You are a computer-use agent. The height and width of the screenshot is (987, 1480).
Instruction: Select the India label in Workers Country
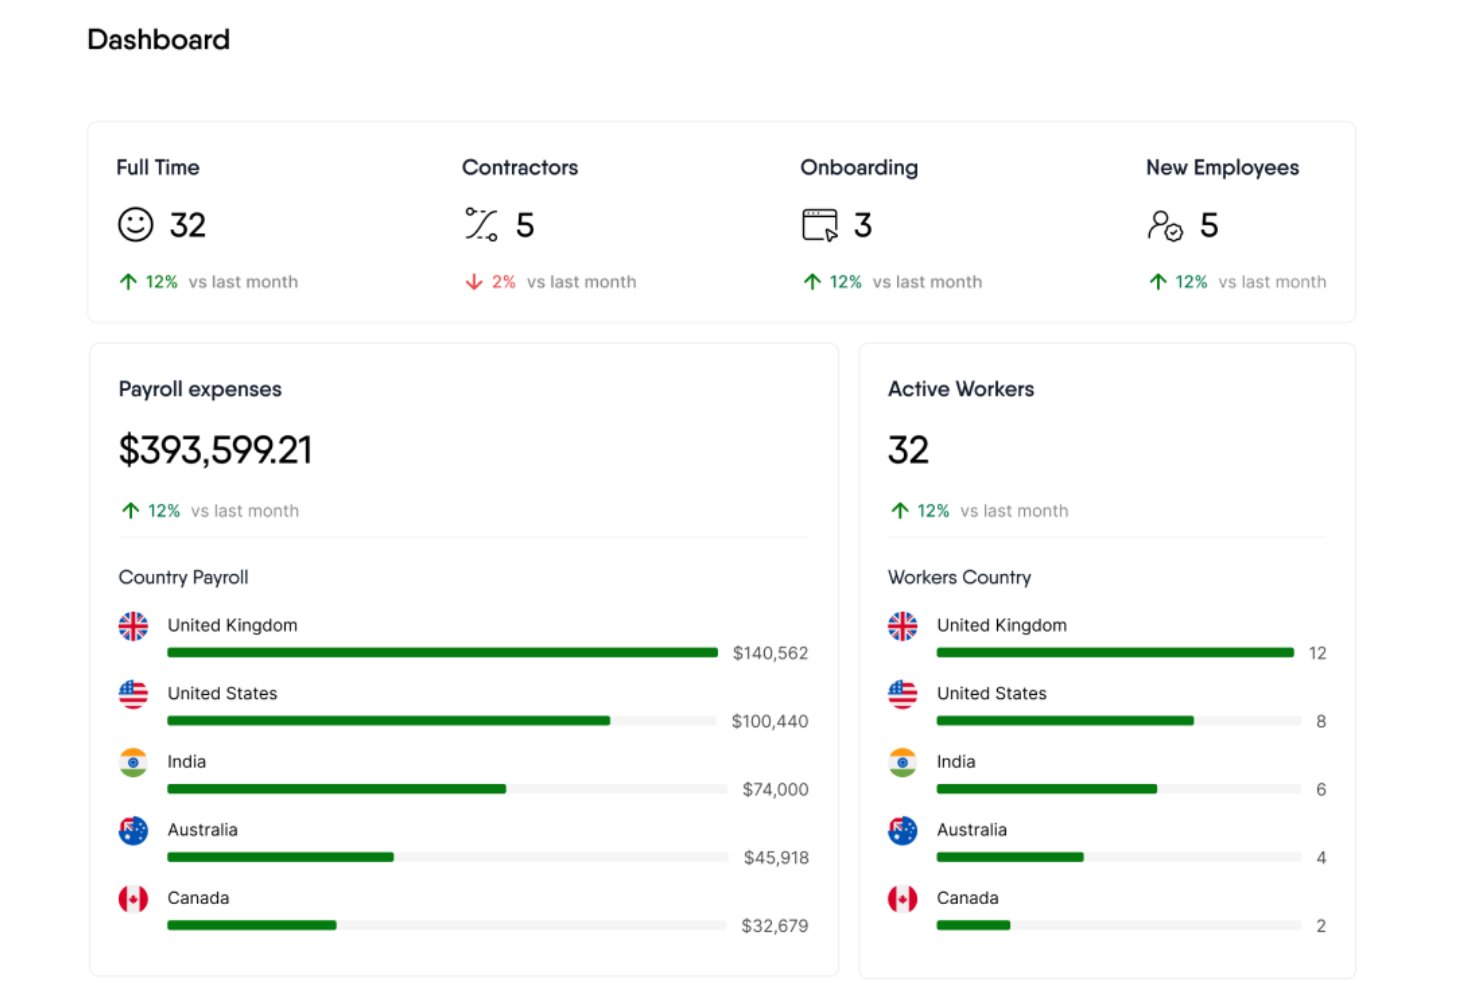click(956, 762)
